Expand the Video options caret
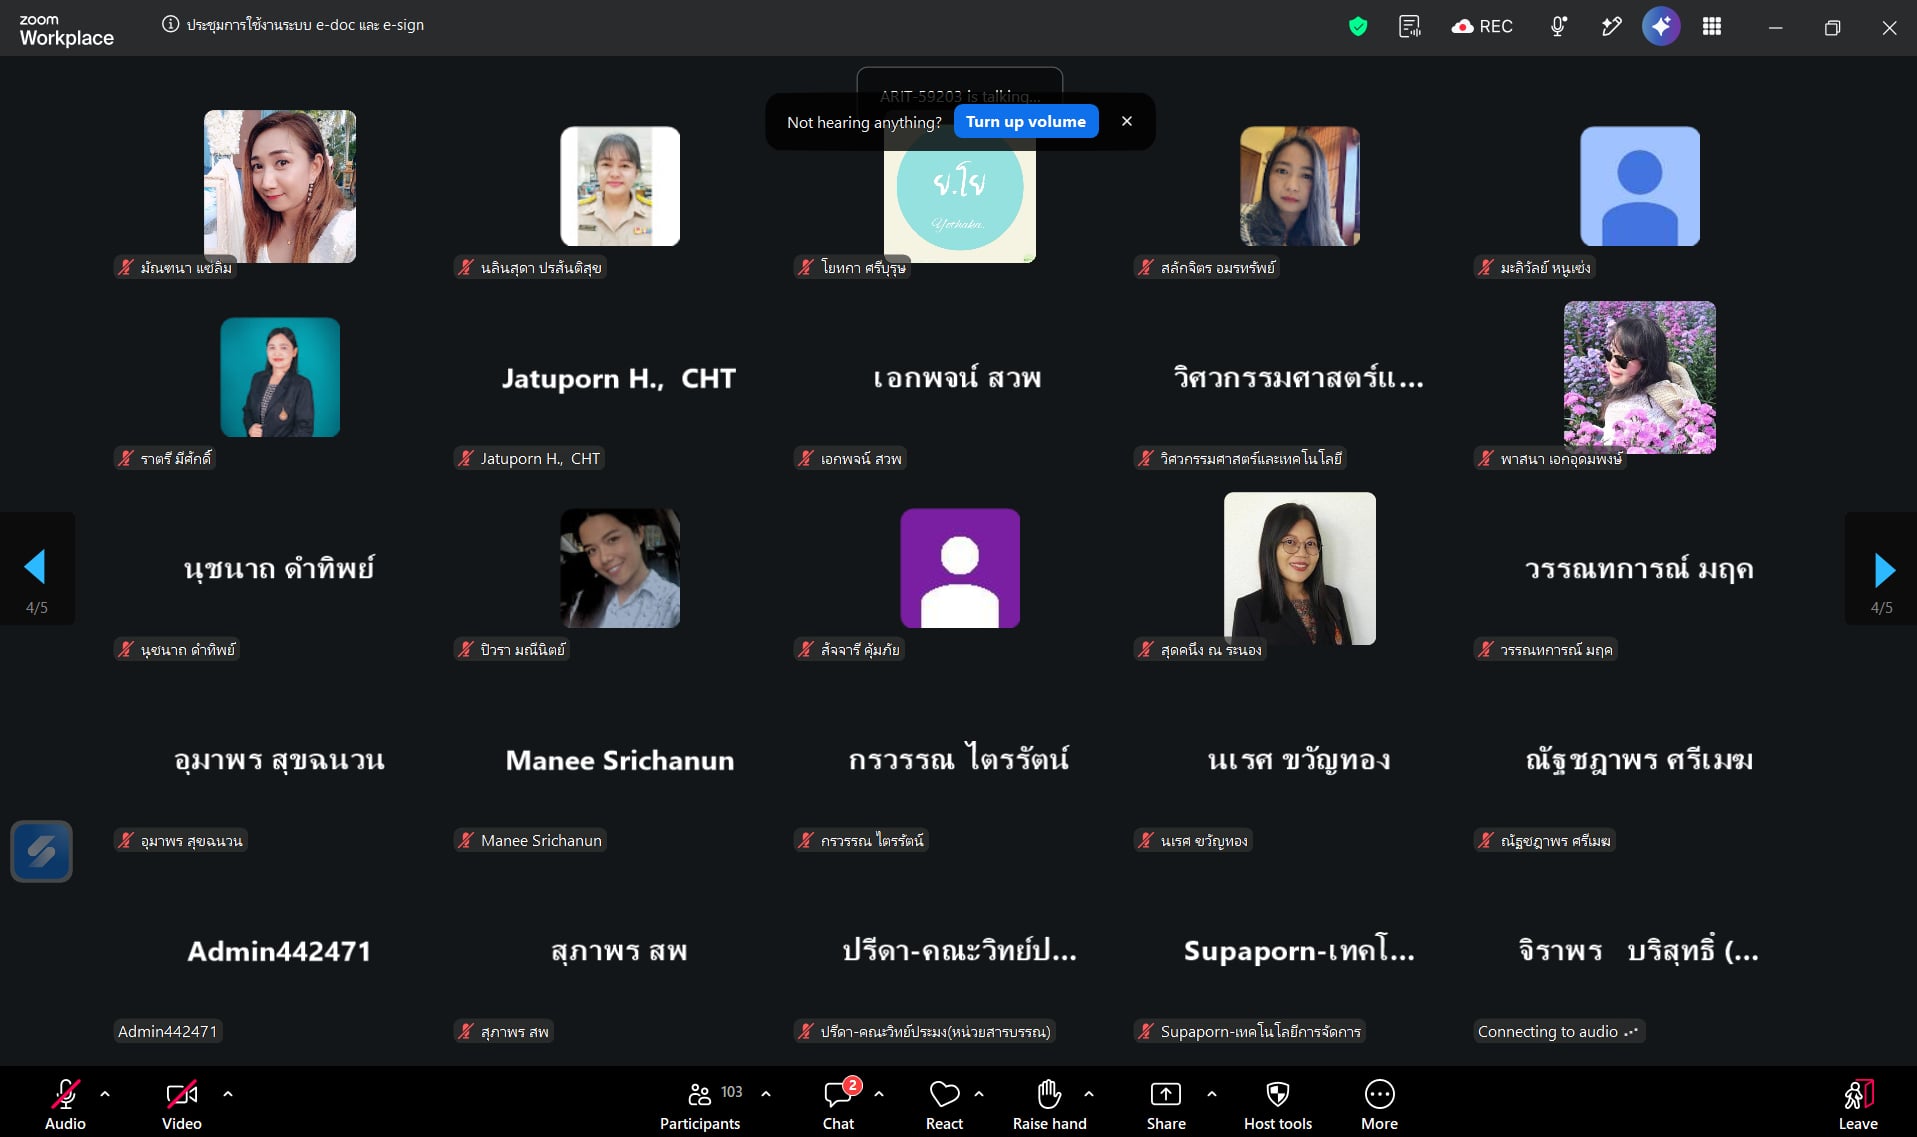The width and height of the screenshot is (1917, 1137). coord(228,1094)
